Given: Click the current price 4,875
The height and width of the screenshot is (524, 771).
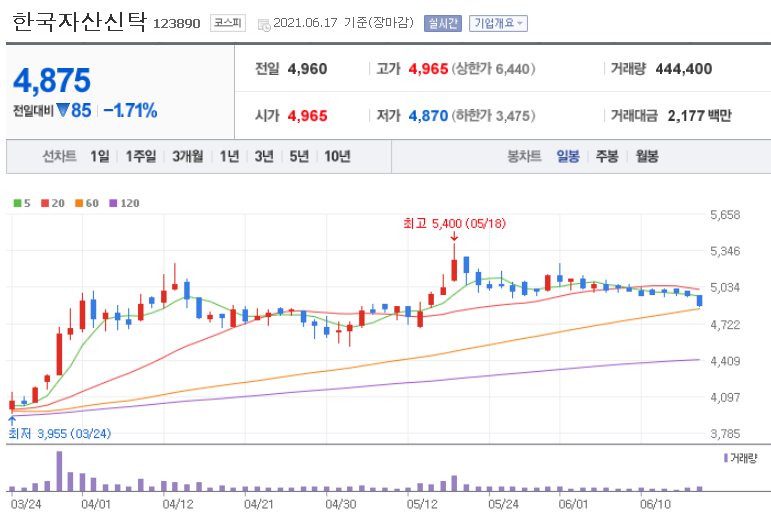Looking at the screenshot, I should (52, 80).
